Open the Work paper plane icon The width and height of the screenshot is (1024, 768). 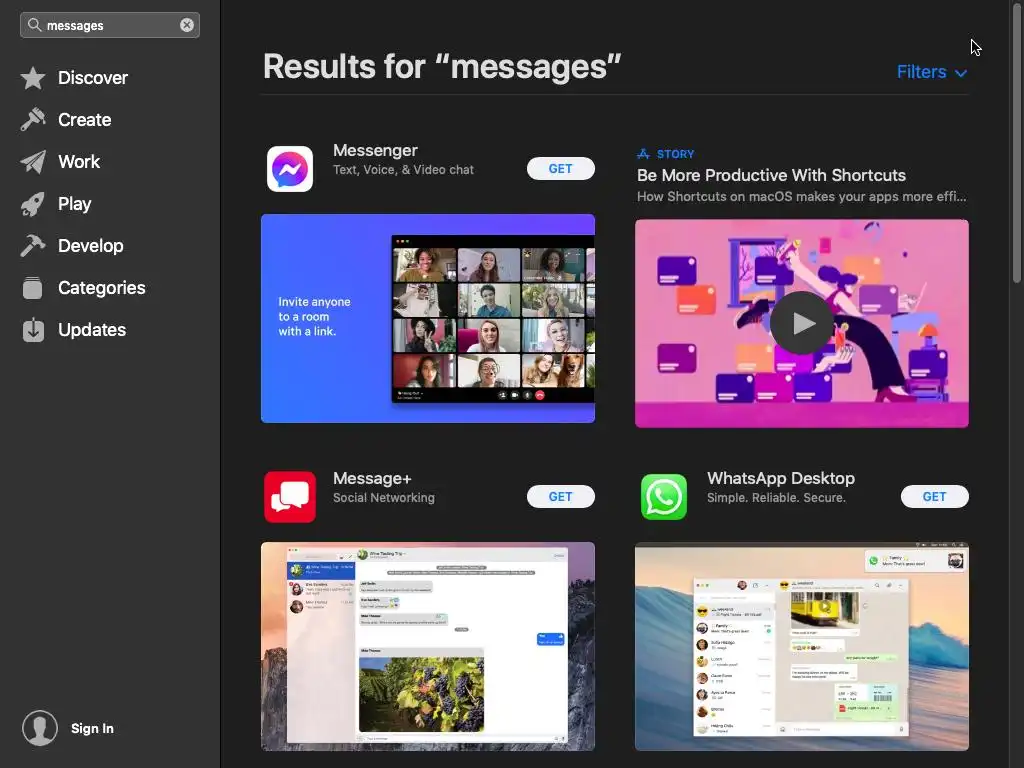[33, 162]
